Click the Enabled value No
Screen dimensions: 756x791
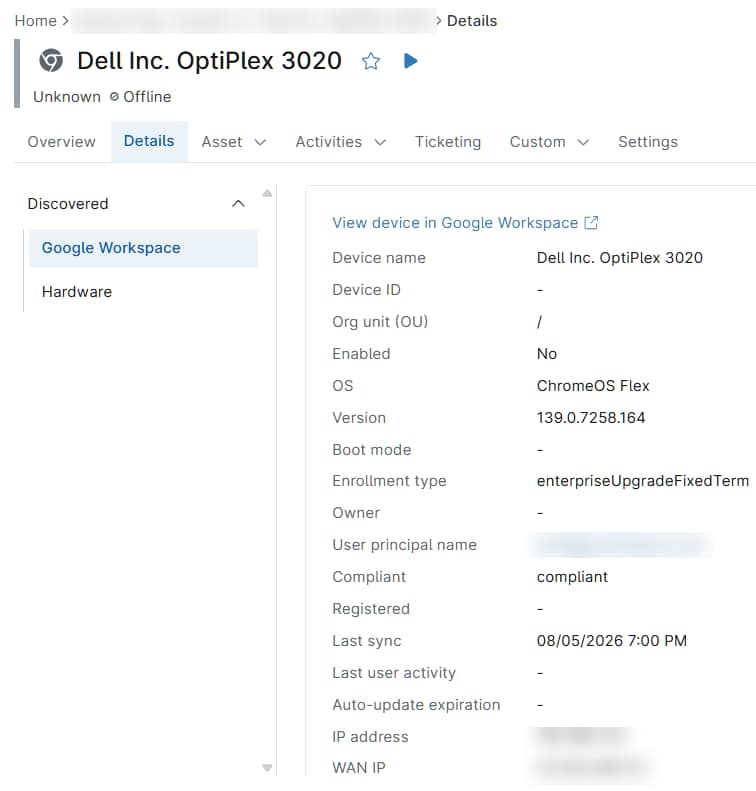tap(547, 354)
